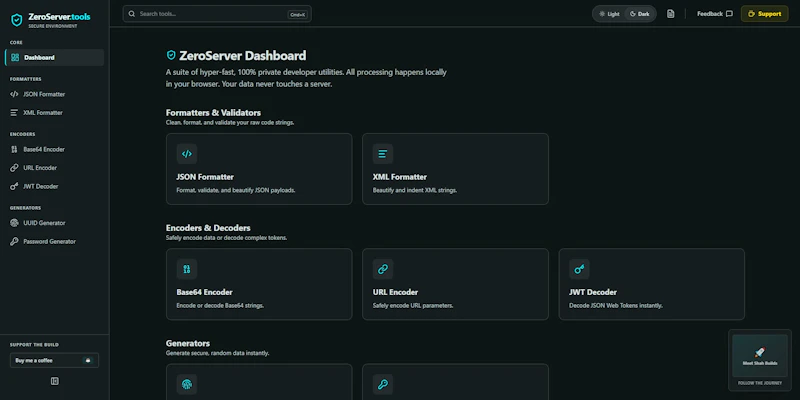Click the Formatters & Validators heading
This screenshot has height=400, width=800.
point(213,113)
